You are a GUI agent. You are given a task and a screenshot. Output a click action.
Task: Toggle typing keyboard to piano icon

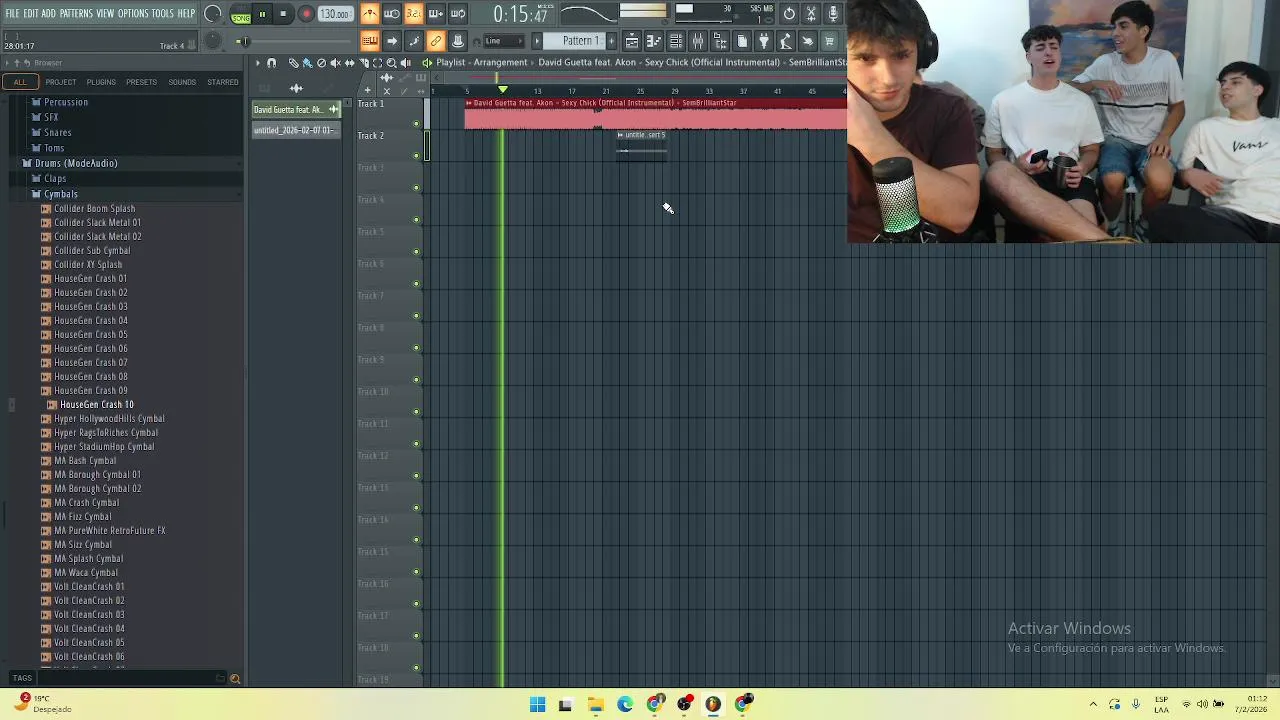[x=370, y=41]
